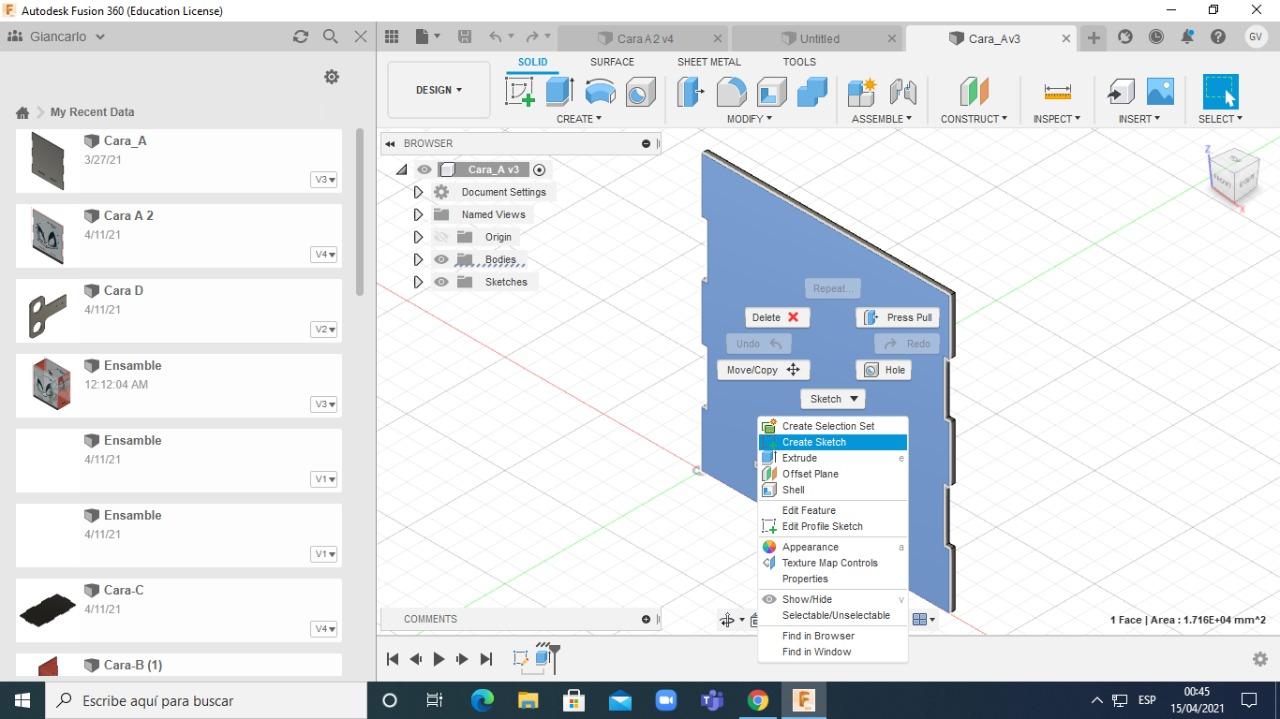Switch to the Cara A 2 v4 document tab

coord(645,38)
